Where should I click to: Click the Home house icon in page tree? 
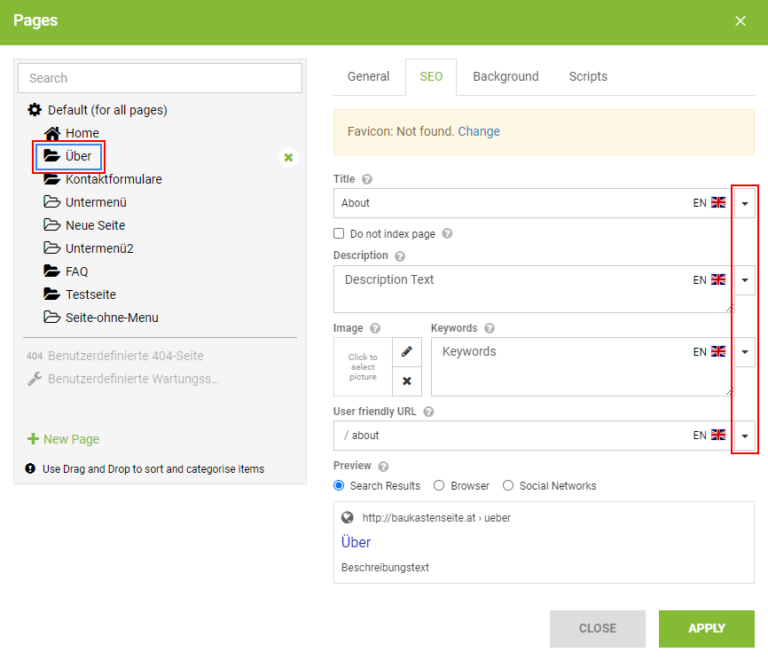click(x=52, y=133)
